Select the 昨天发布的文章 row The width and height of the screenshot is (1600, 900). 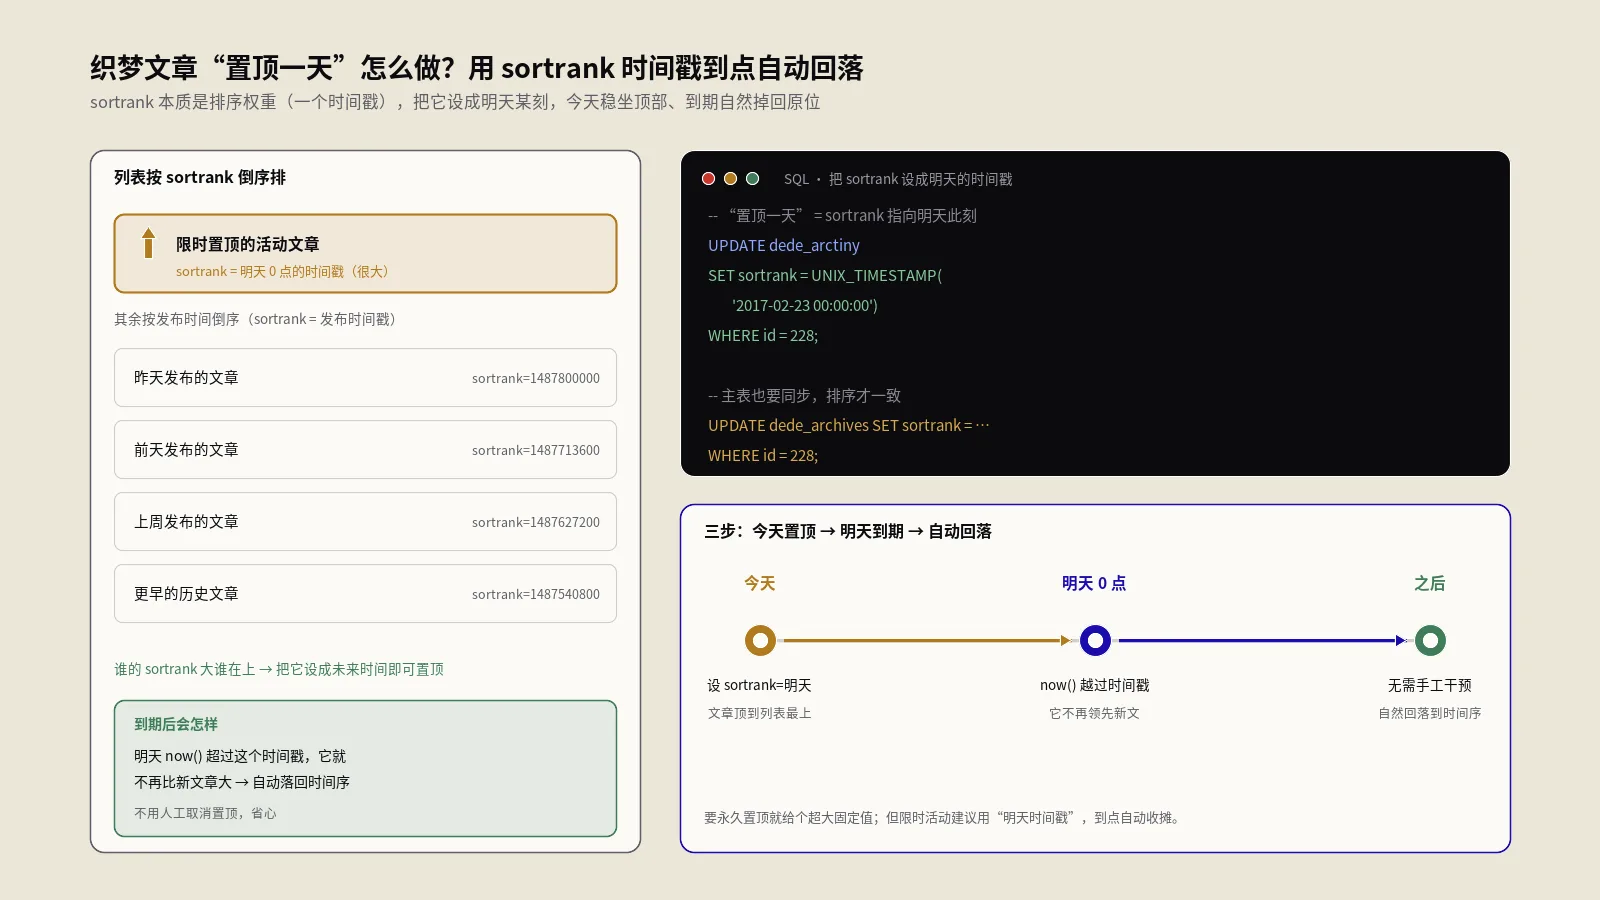(365, 378)
